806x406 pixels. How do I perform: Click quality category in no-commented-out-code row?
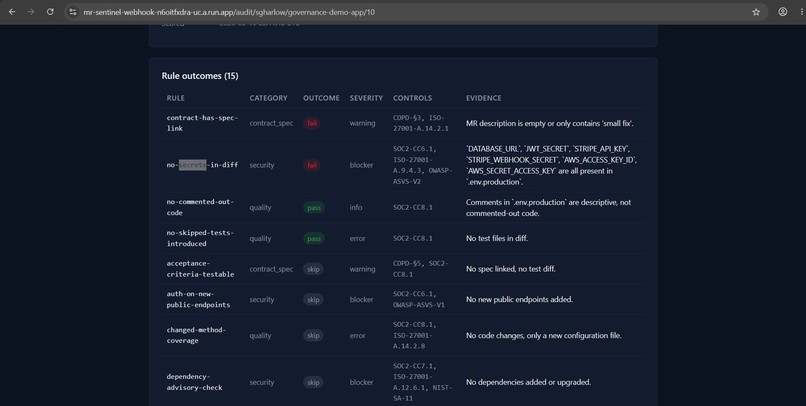260,208
